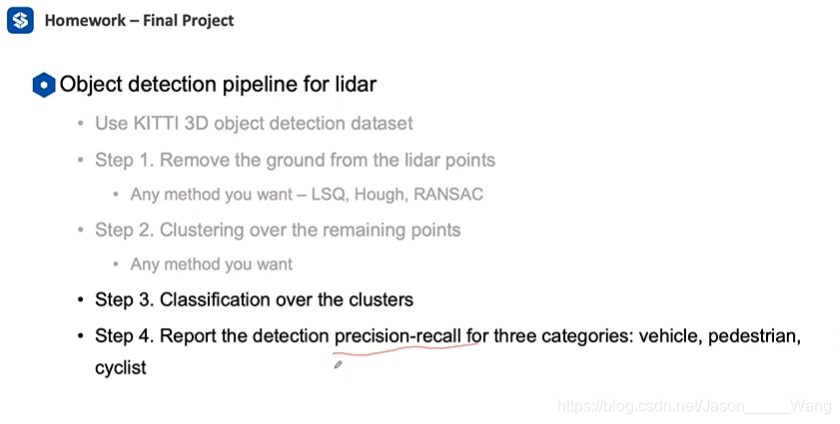Screen dimensions: 840x424
Task: Click the LSQ, Hough, RANSAC sub-bullet
Action: [x=307, y=194]
